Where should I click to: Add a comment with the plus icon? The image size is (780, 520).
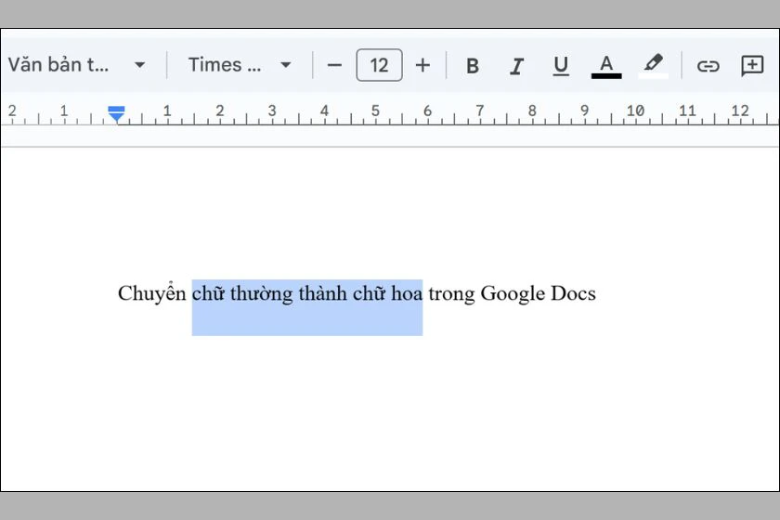752,66
